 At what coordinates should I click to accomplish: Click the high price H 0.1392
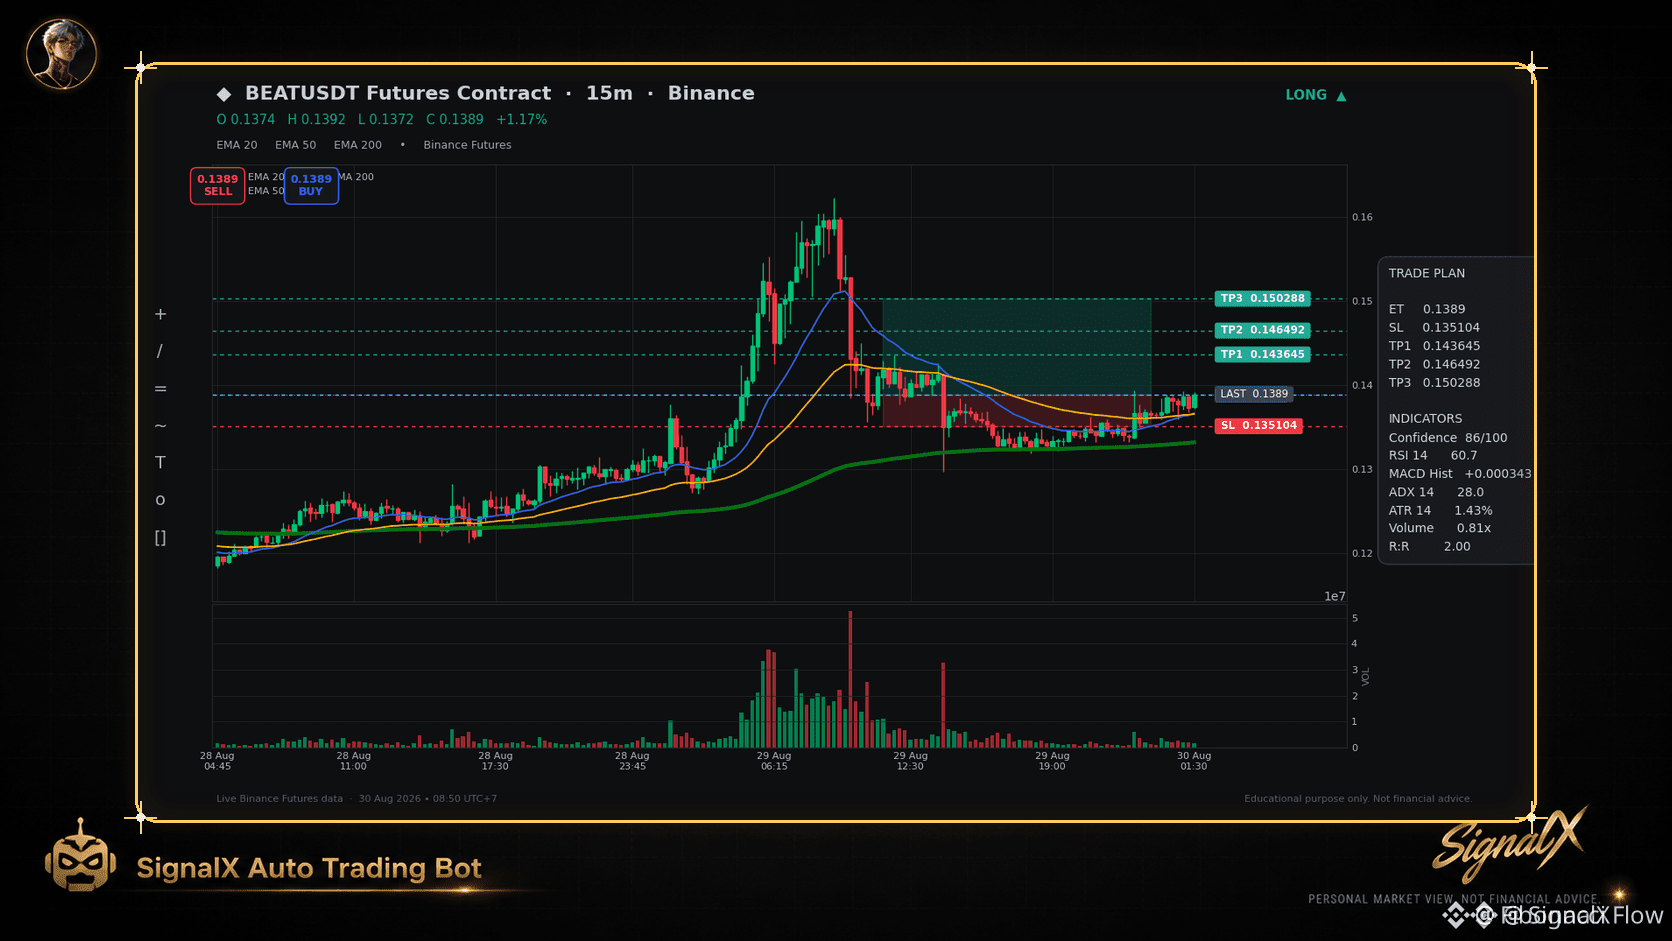[x=316, y=119]
